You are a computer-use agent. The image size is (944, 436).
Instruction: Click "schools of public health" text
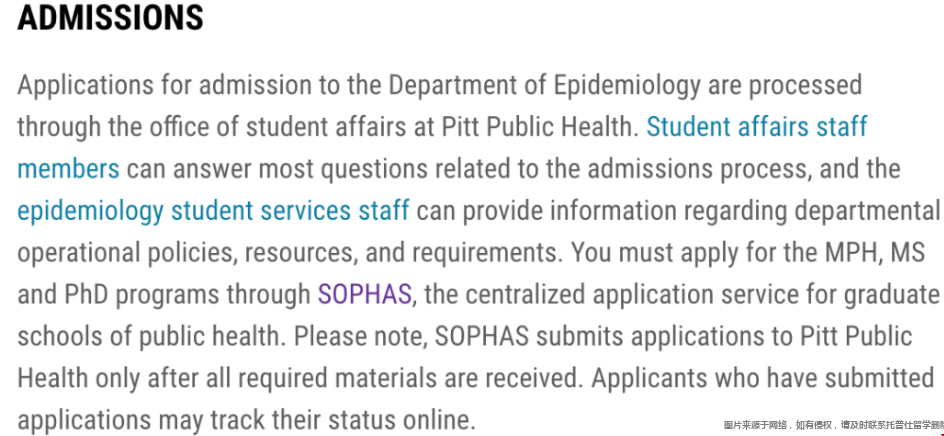pyautogui.click(x=149, y=337)
